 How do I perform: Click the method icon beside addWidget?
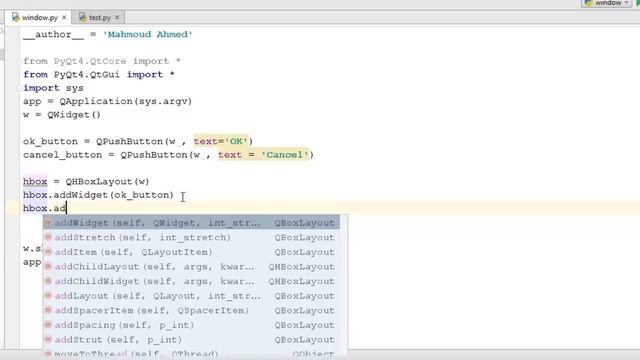tap(48, 223)
